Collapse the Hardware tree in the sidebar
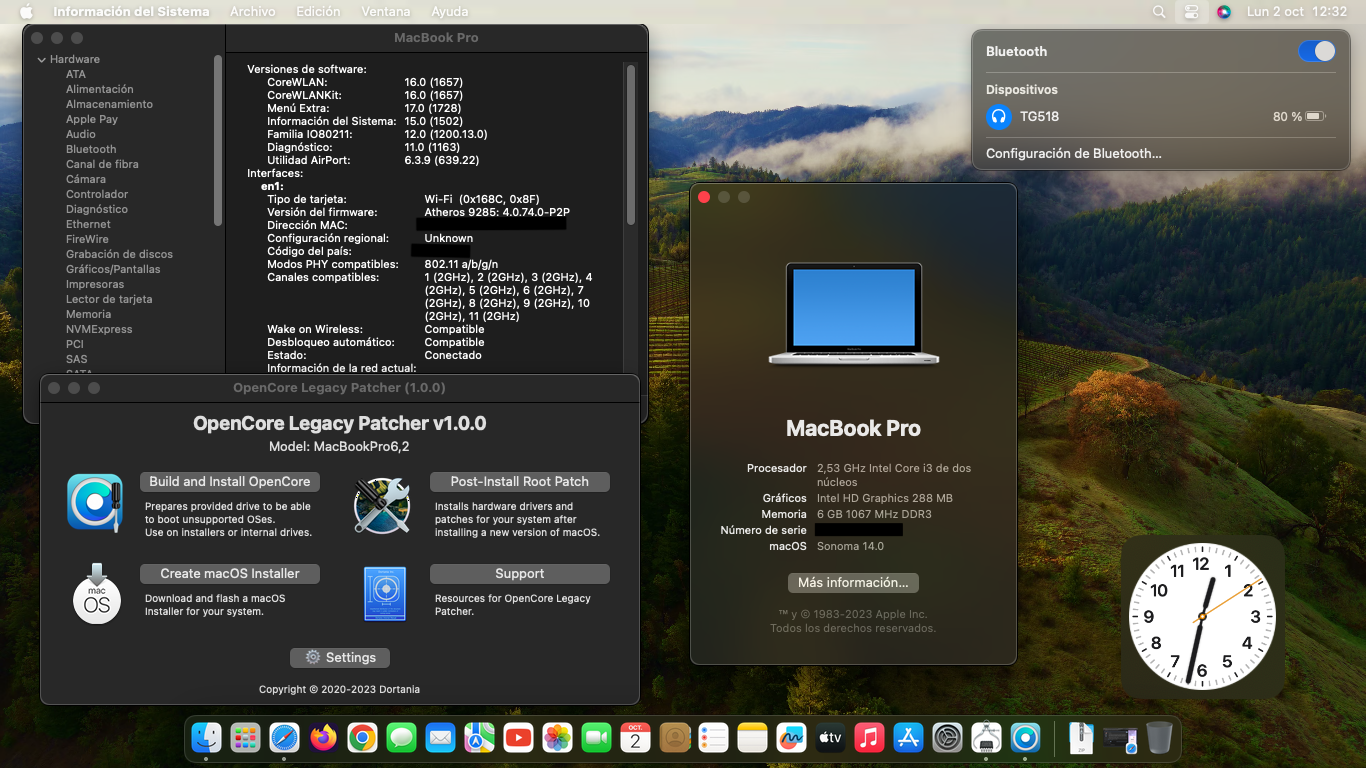1366x768 pixels. click(42, 60)
